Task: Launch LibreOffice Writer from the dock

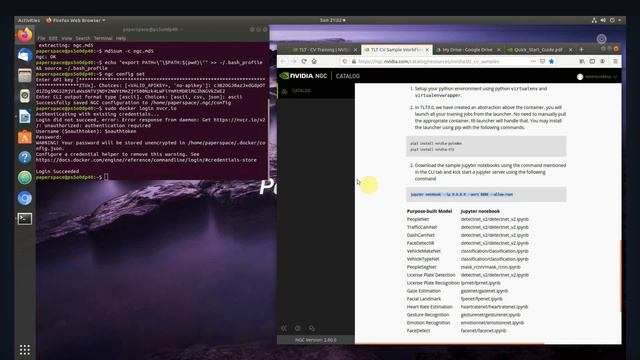Action: (24, 116)
